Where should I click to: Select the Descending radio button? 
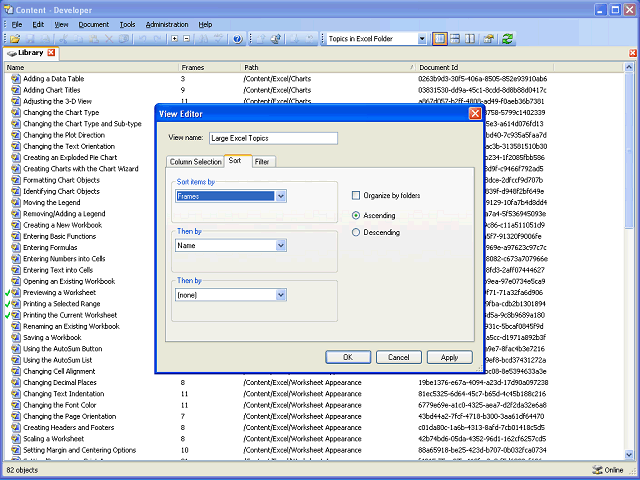[x=356, y=232]
